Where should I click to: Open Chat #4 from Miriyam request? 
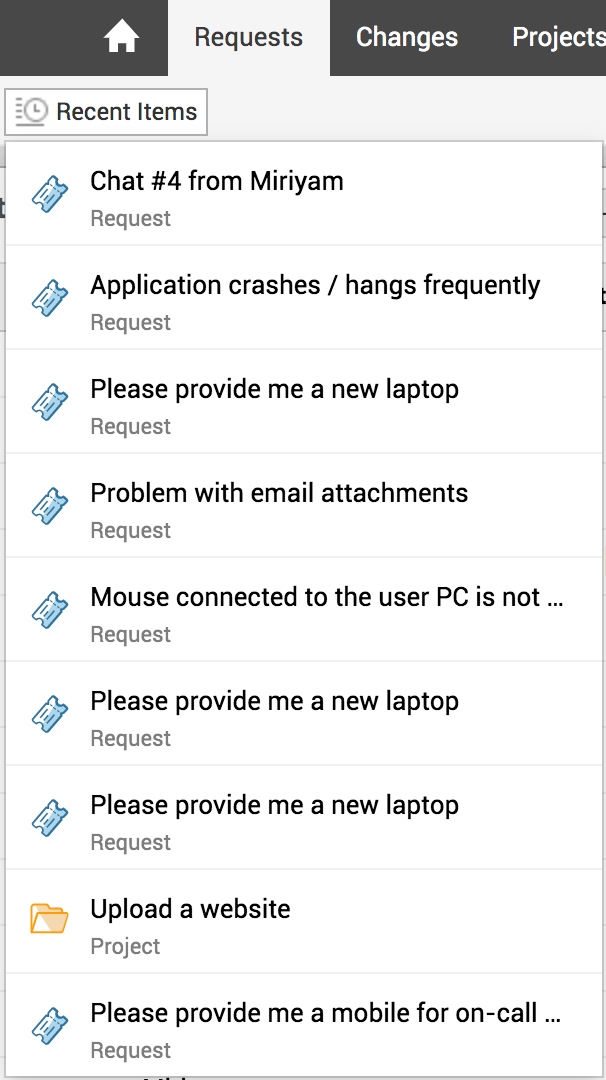point(217,181)
